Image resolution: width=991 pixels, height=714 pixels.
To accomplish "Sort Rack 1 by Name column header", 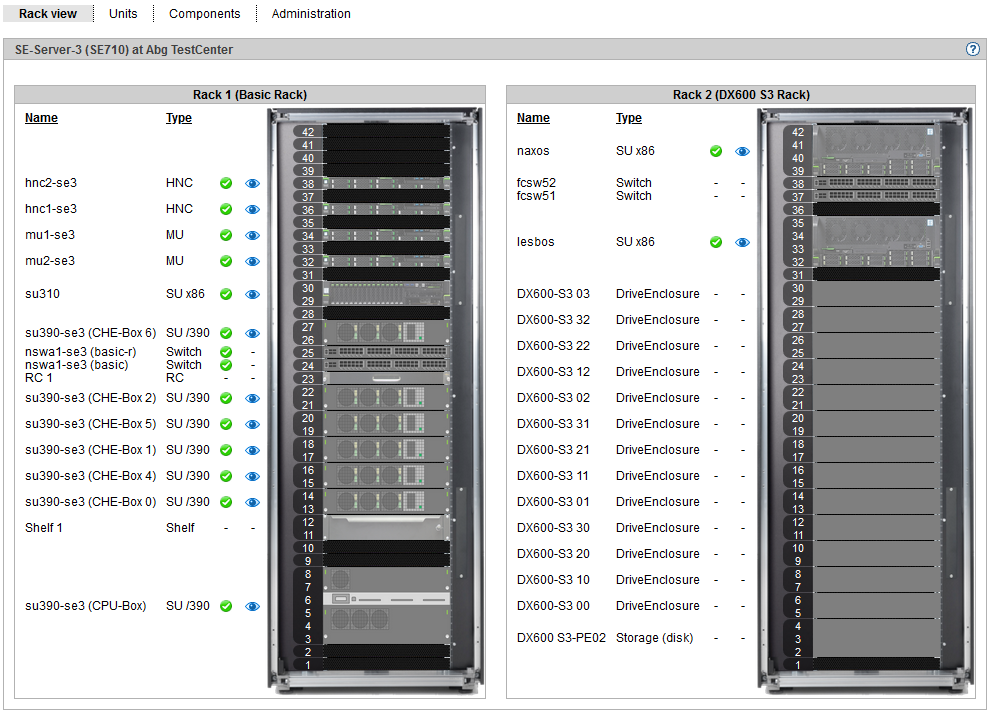I will 41,118.
